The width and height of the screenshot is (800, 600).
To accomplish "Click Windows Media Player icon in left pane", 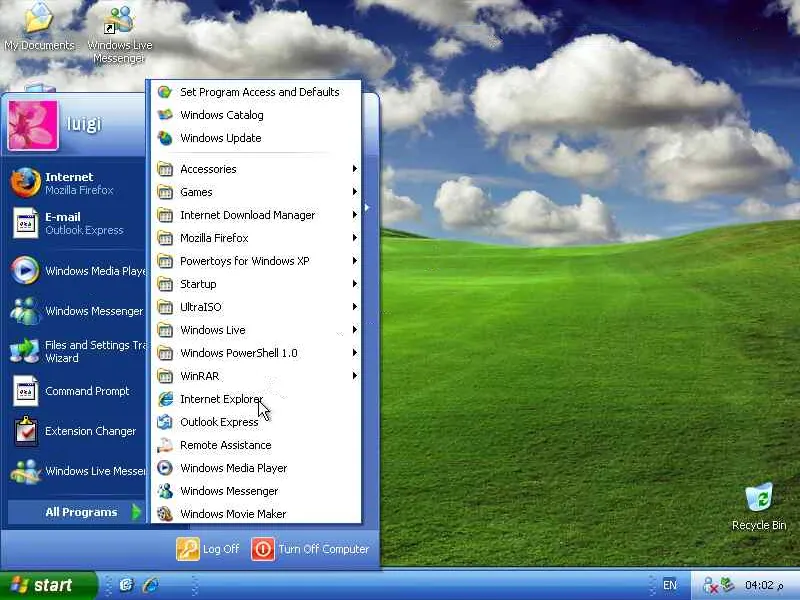I will pos(25,270).
